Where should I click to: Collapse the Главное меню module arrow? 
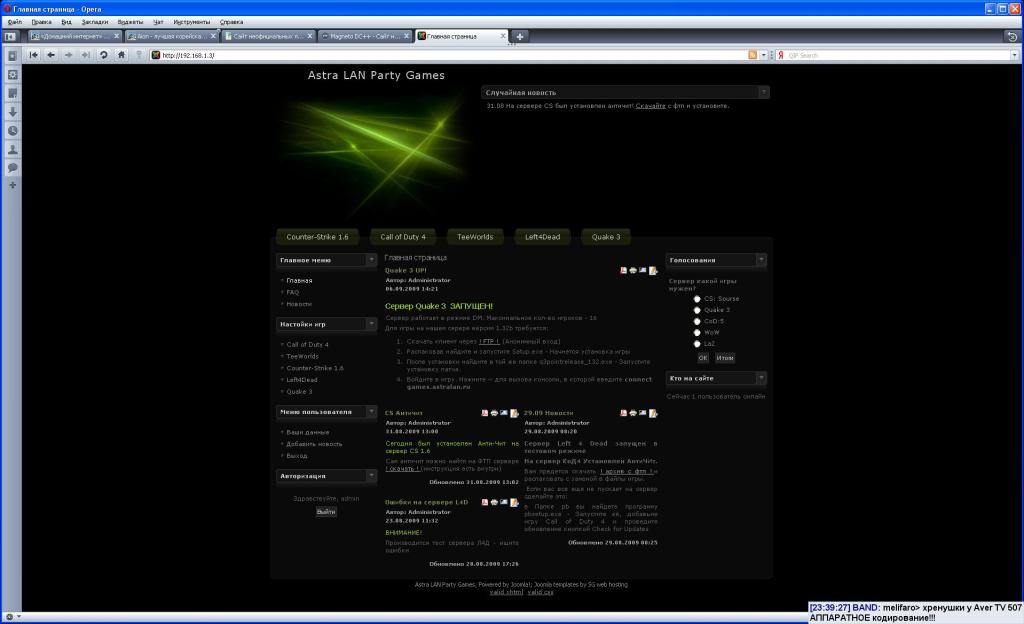pyautogui.click(x=372, y=260)
